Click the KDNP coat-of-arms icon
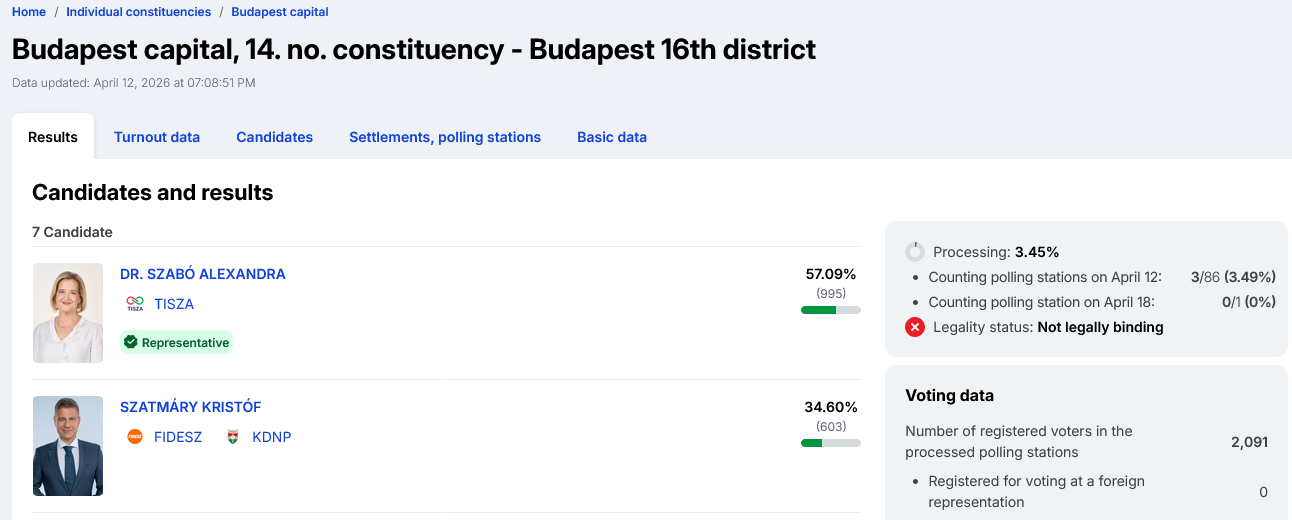 coord(233,437)
